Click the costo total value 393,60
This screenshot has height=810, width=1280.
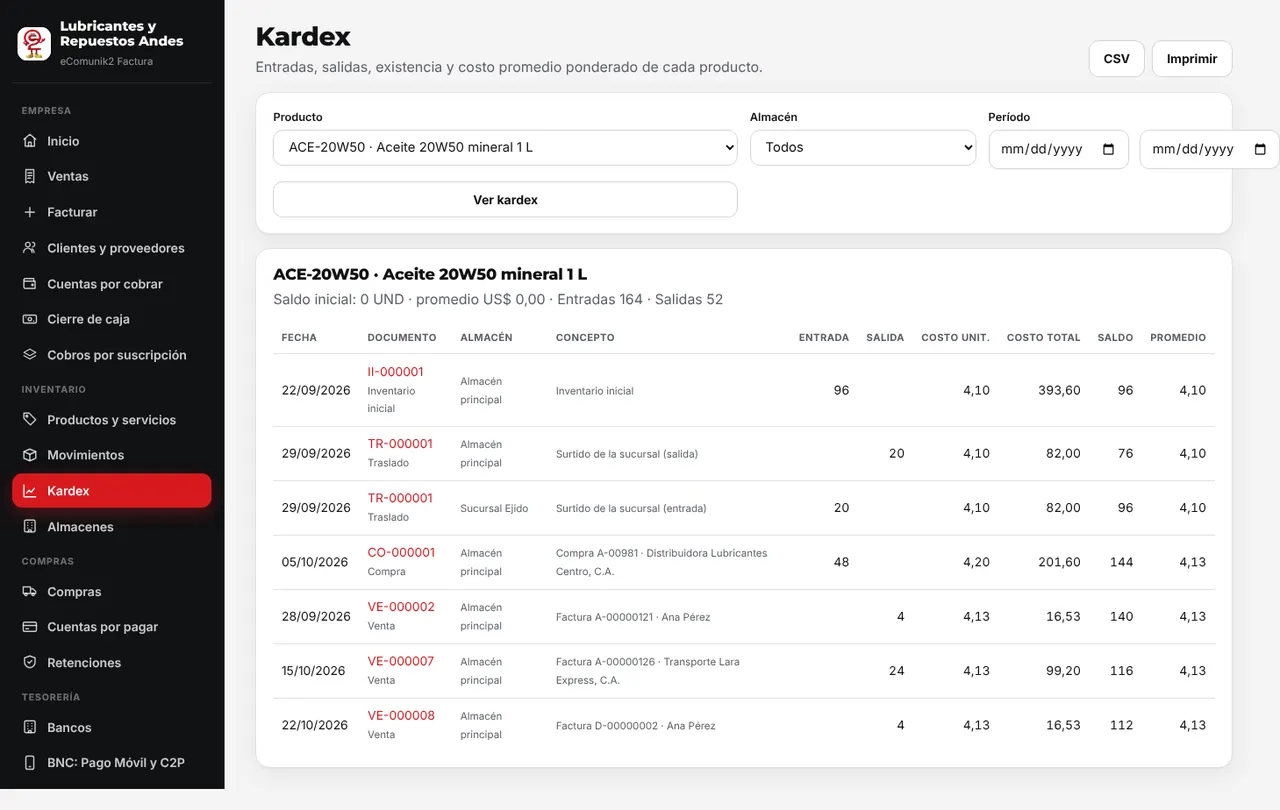click(x=1059, y=390)
